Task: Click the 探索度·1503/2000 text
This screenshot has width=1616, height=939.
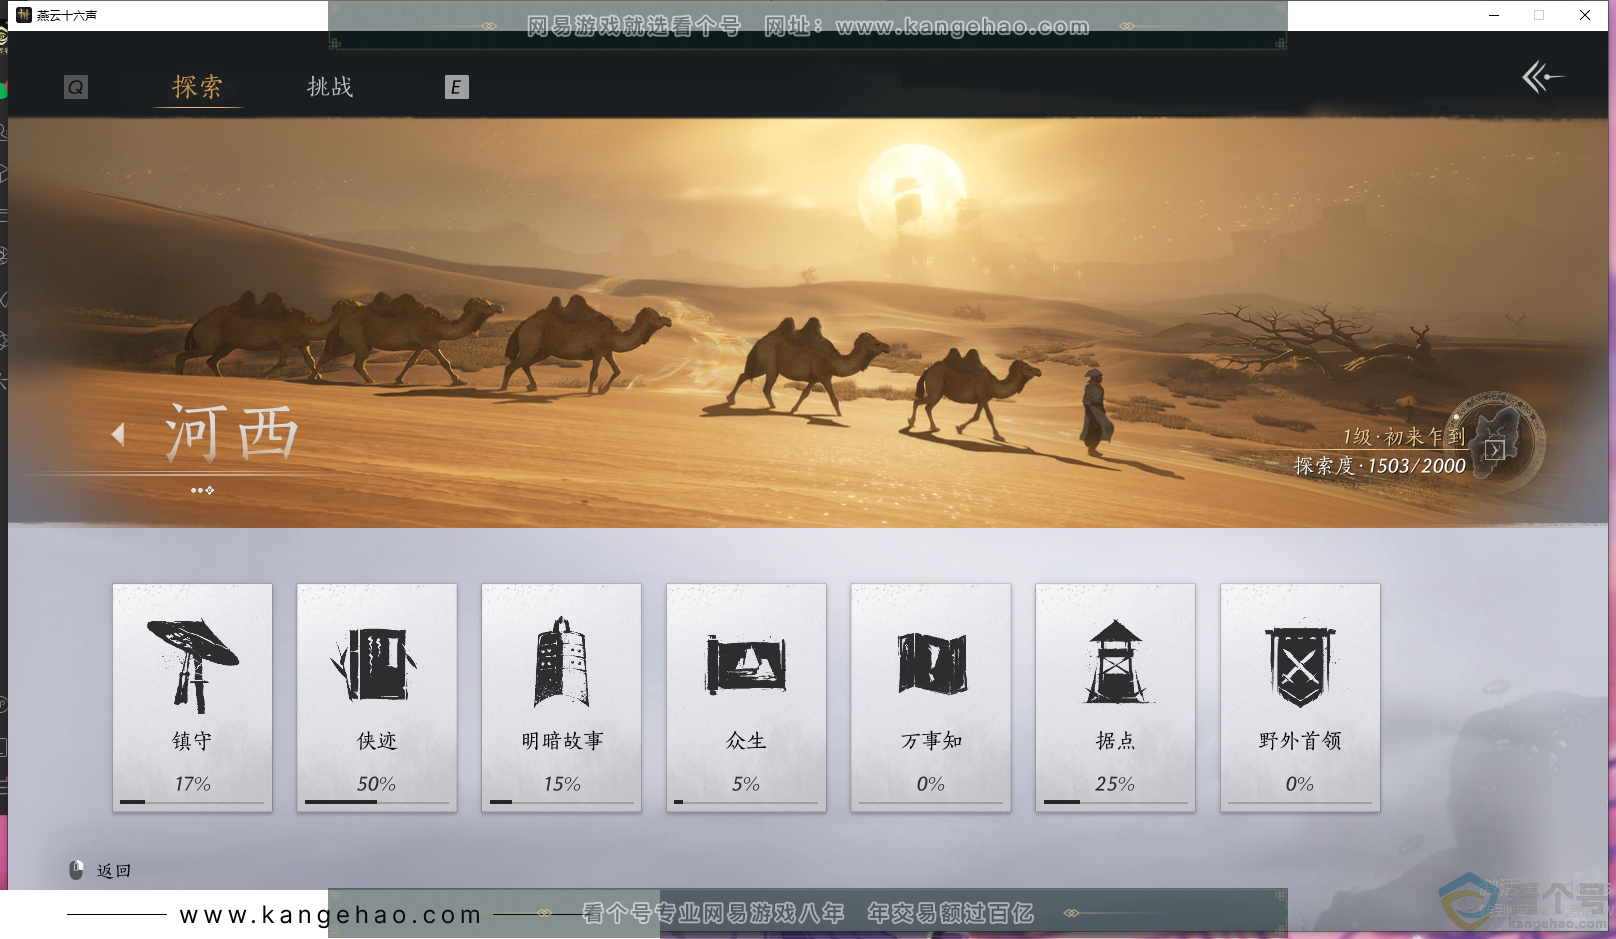Action: (x=1380, y=466)
